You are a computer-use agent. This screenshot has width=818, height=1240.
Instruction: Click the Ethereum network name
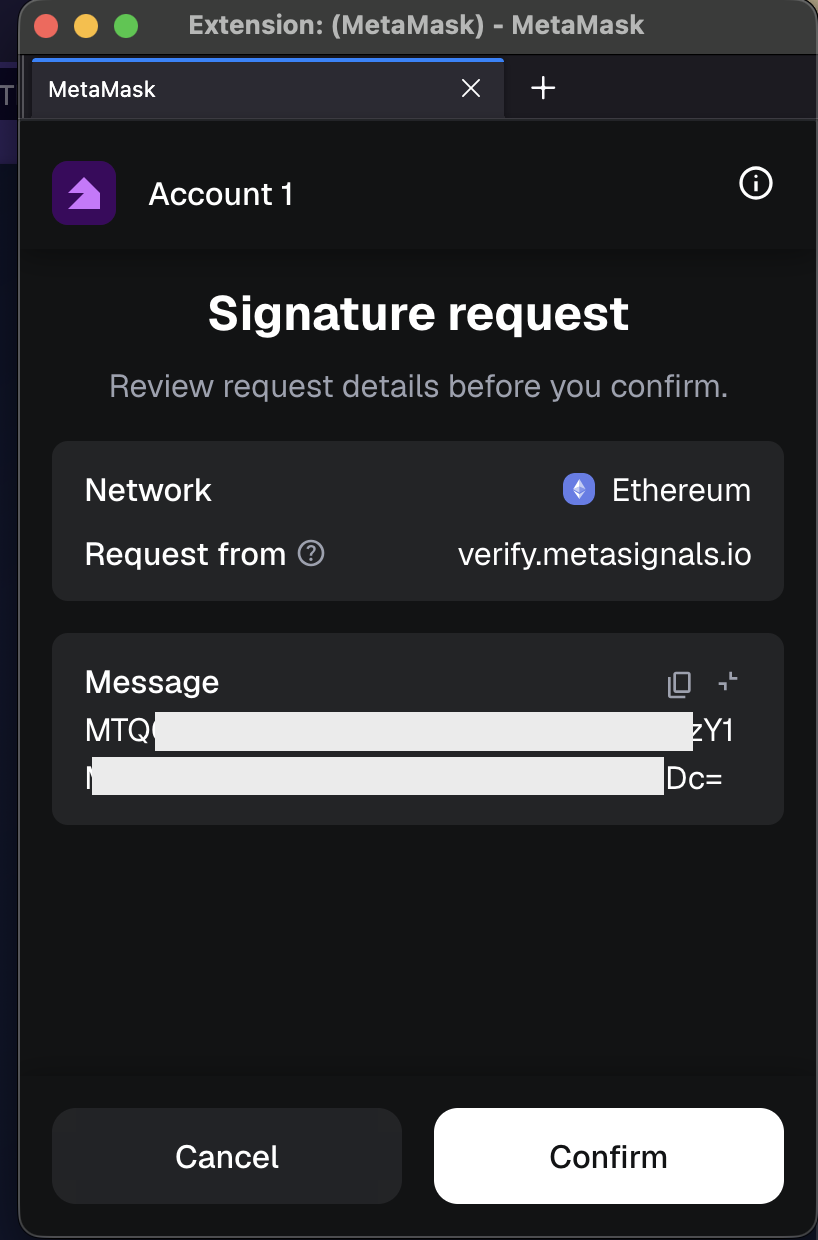[x=681, y=490]
